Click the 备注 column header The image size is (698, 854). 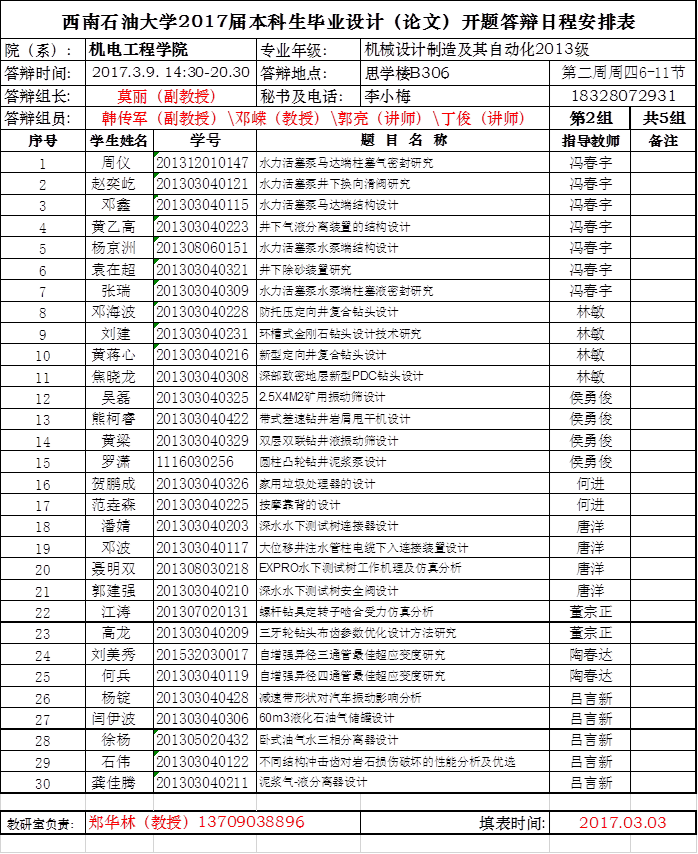(x=663, y=141)
